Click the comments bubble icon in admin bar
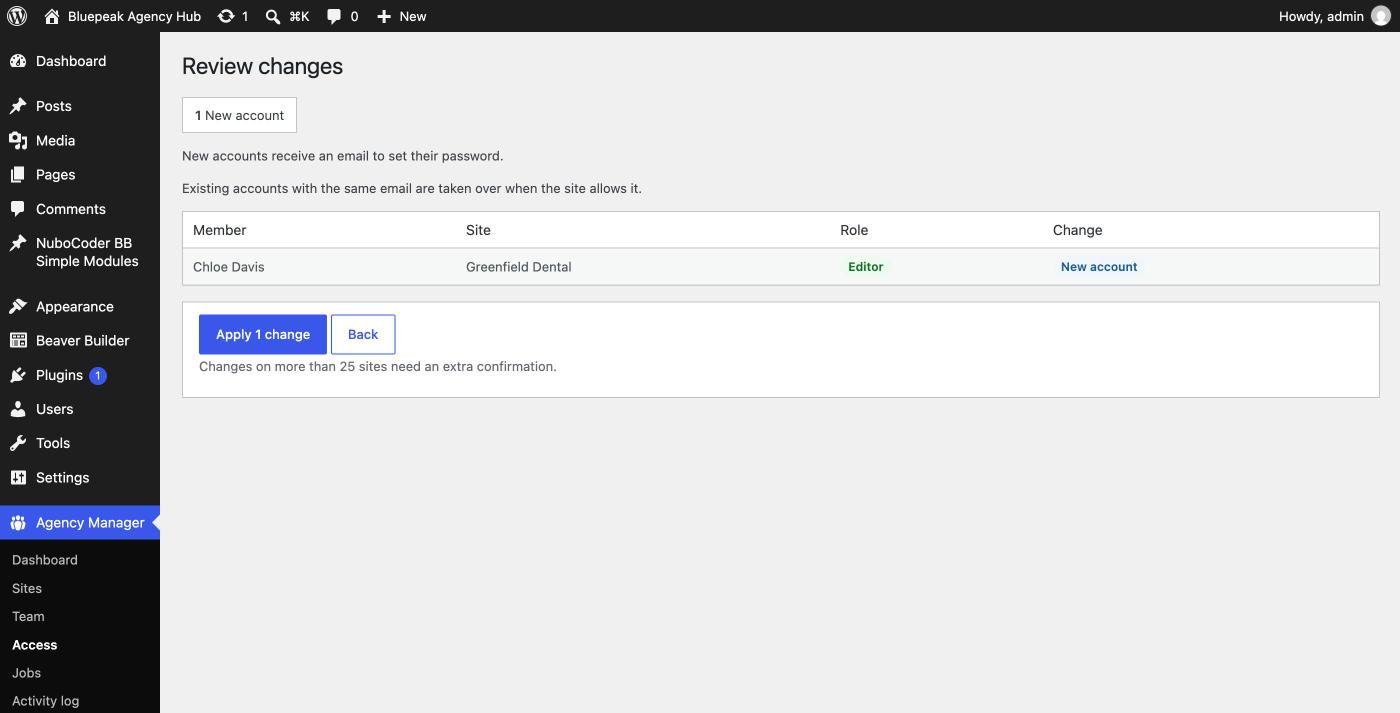This screenshot has height=713, width=1400. point(334,16)
